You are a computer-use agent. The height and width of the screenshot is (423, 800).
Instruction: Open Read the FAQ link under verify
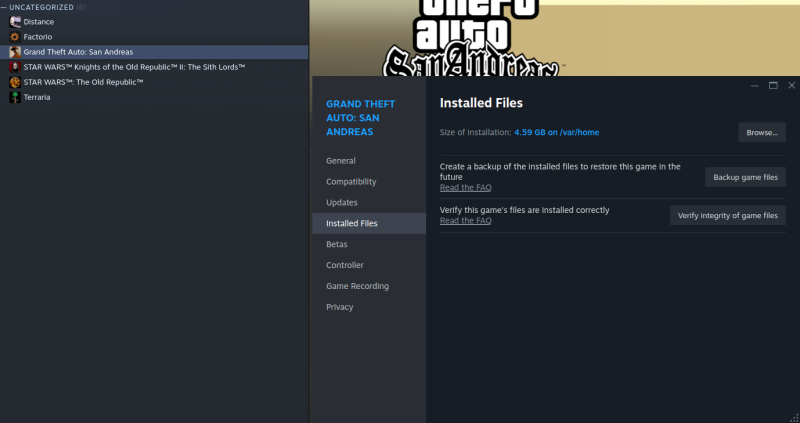(465, 221)
